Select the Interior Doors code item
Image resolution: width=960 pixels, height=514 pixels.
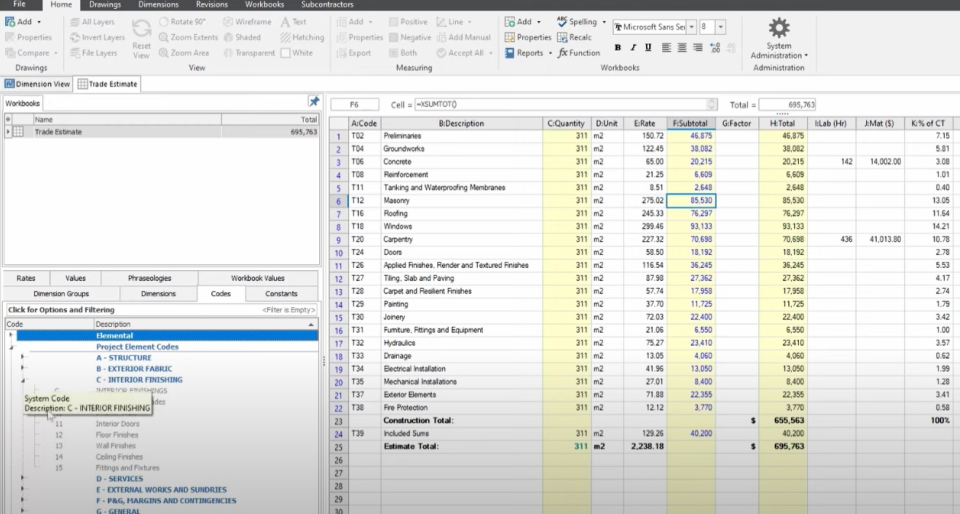pyautogui.click(x=118, y=423)
